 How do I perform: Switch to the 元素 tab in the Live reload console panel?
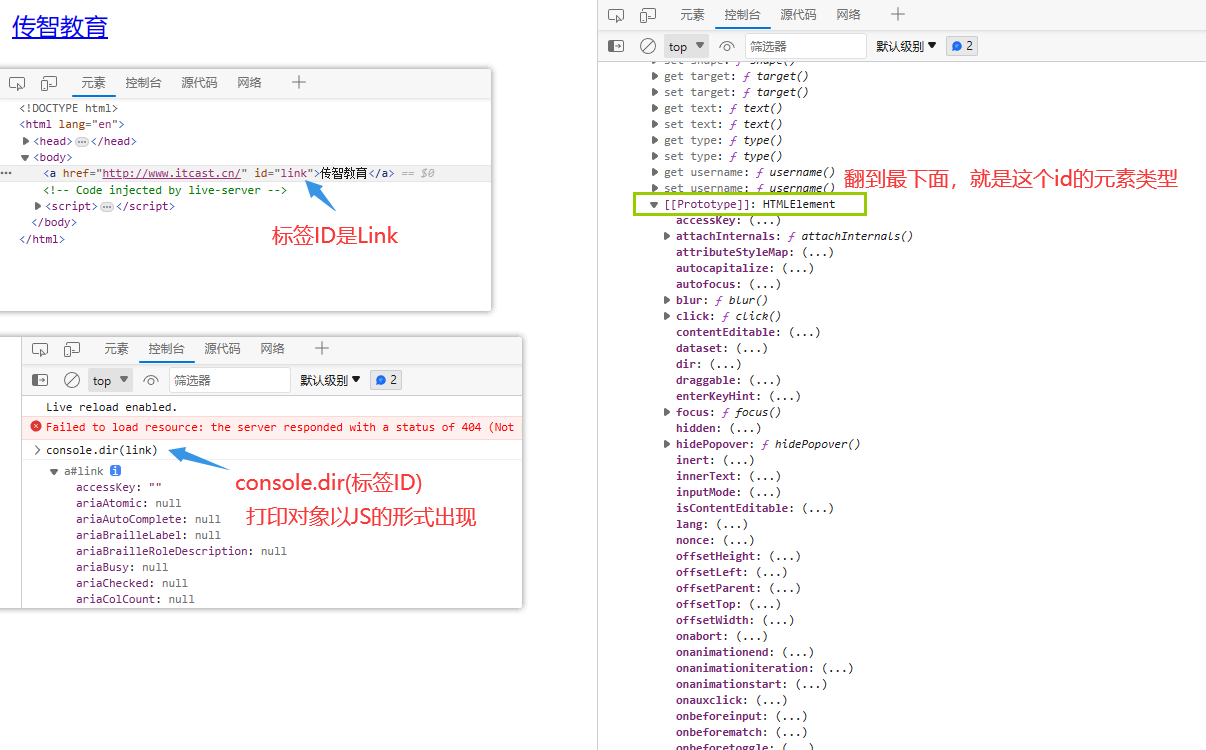click(116, 349)
